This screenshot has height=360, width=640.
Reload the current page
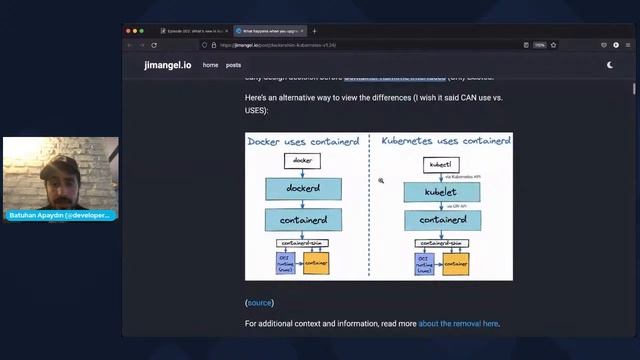coord(154,45)
